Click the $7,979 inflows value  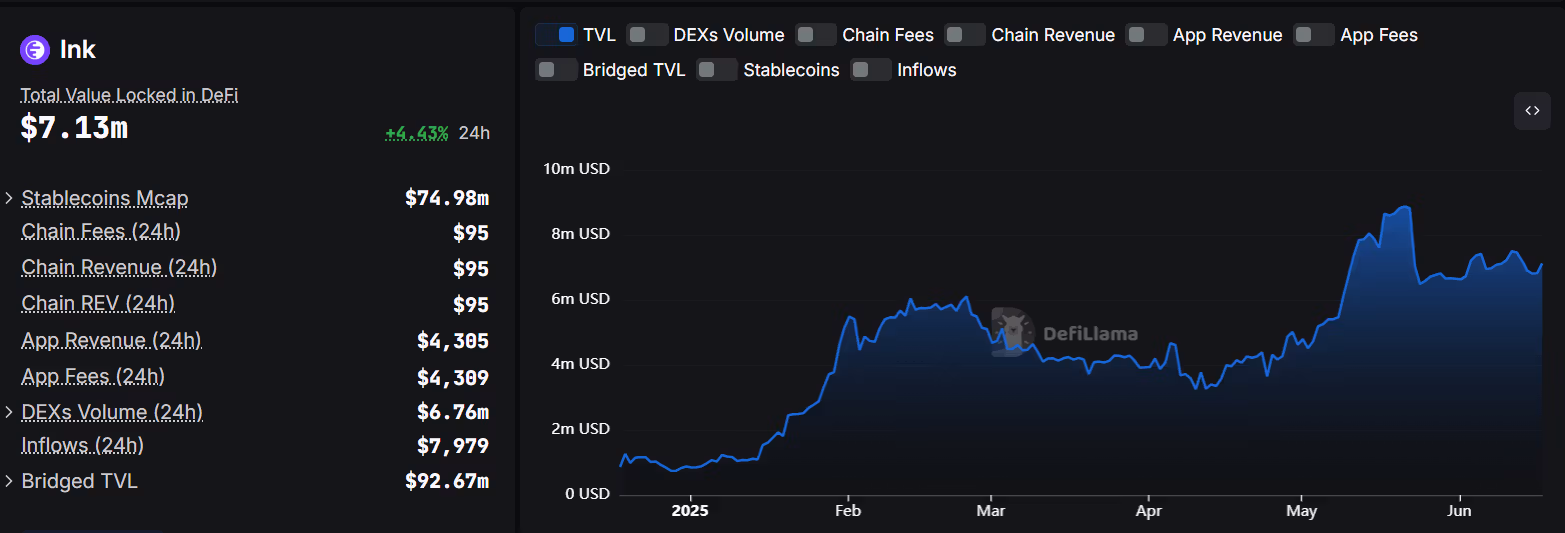[453, 446]
